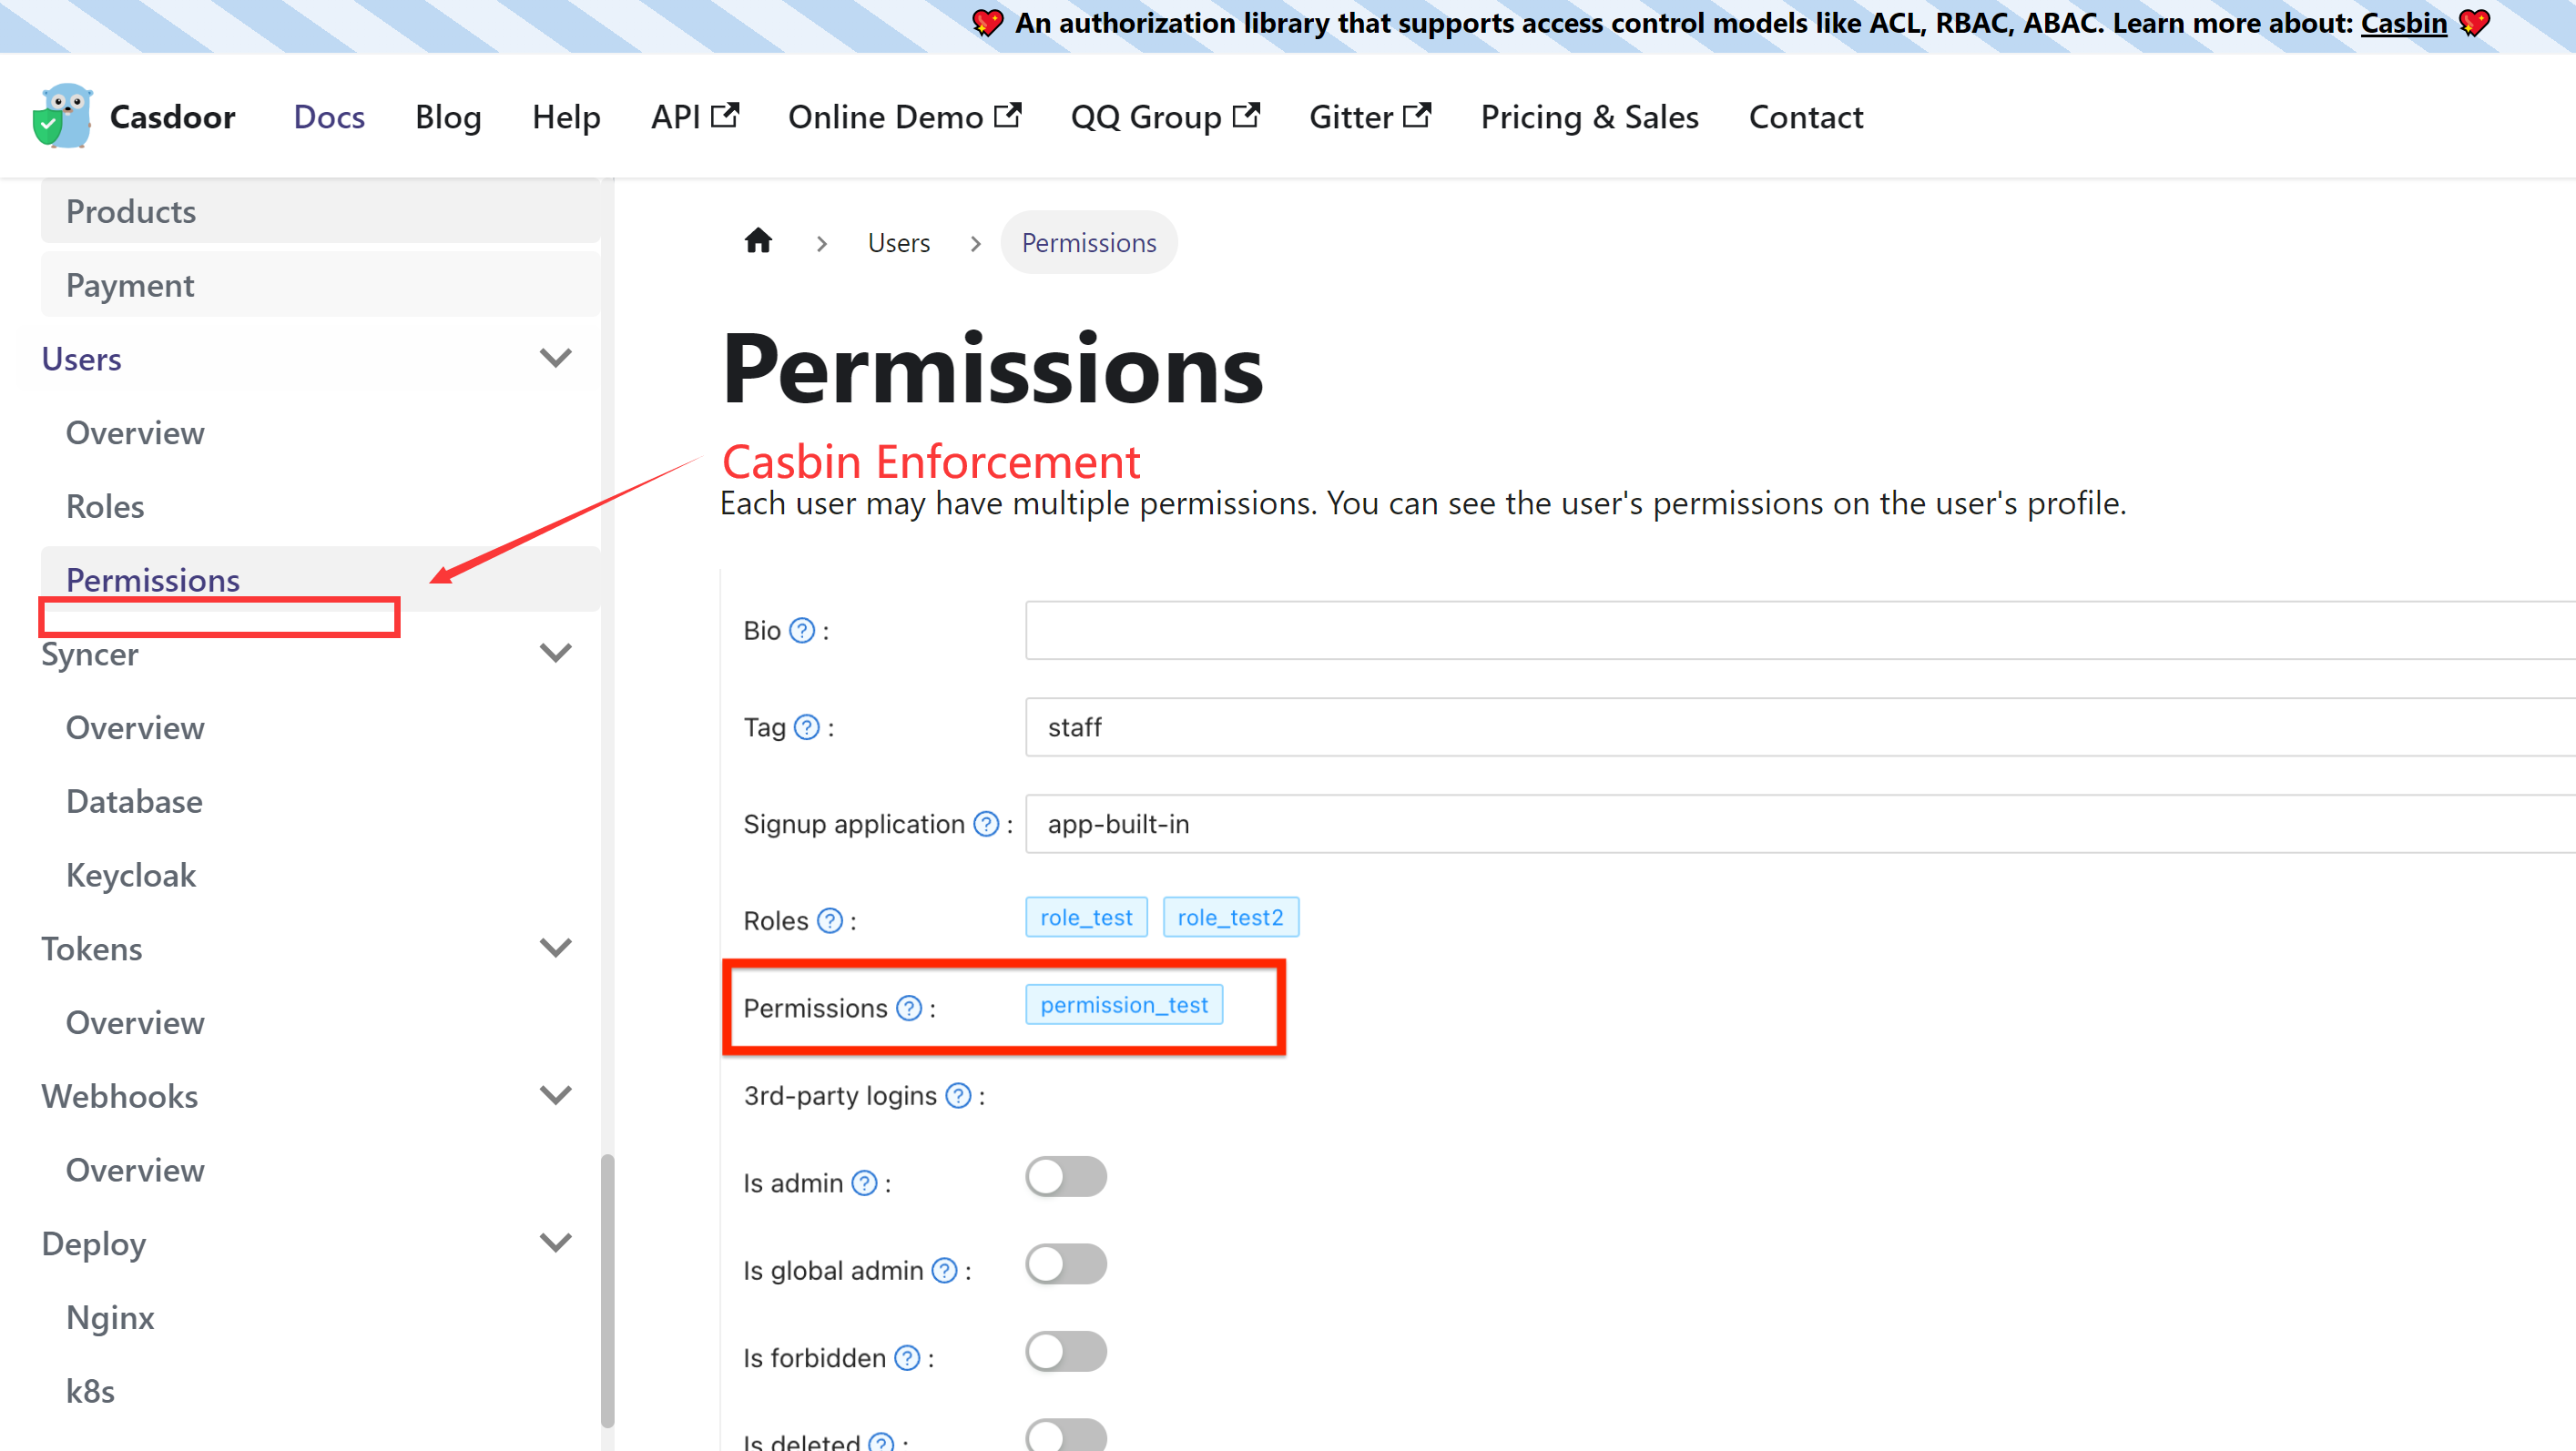Select the permission_test tag
The image size is (2576, 1451).
coord(1124,1005)
